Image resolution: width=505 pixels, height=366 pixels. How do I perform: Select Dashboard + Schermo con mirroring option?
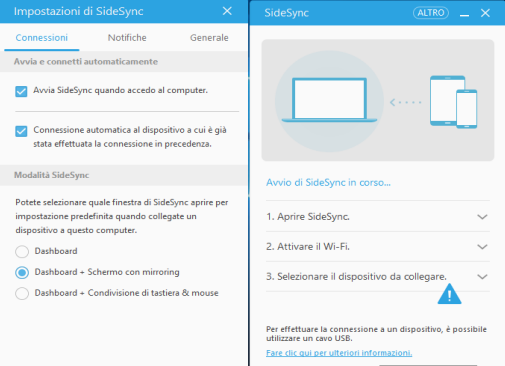(x=22, y=272)
